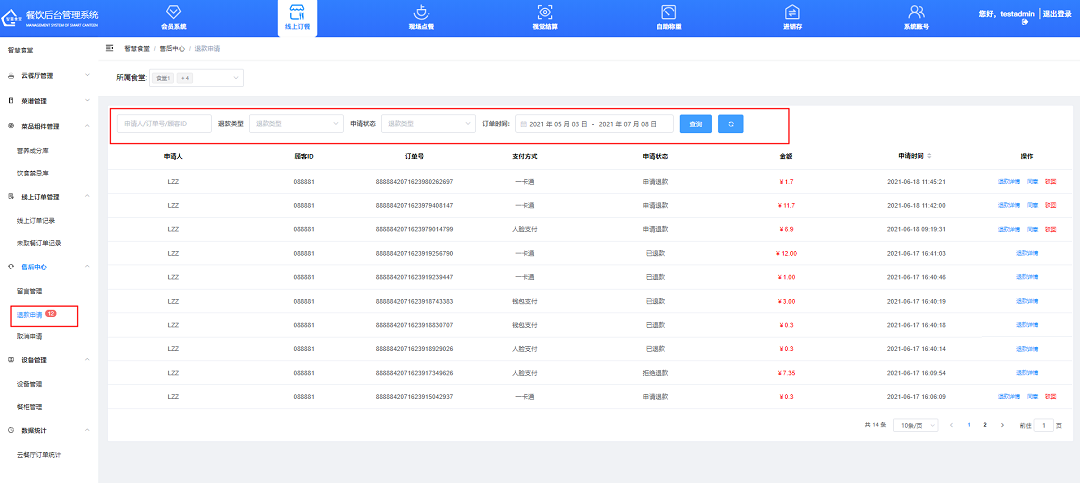Image resolution: width=1080 pixels, height=483 pixels.
Task: Click the 申请人/订单号/顾客ID search field
Action: tap(164, 124)
